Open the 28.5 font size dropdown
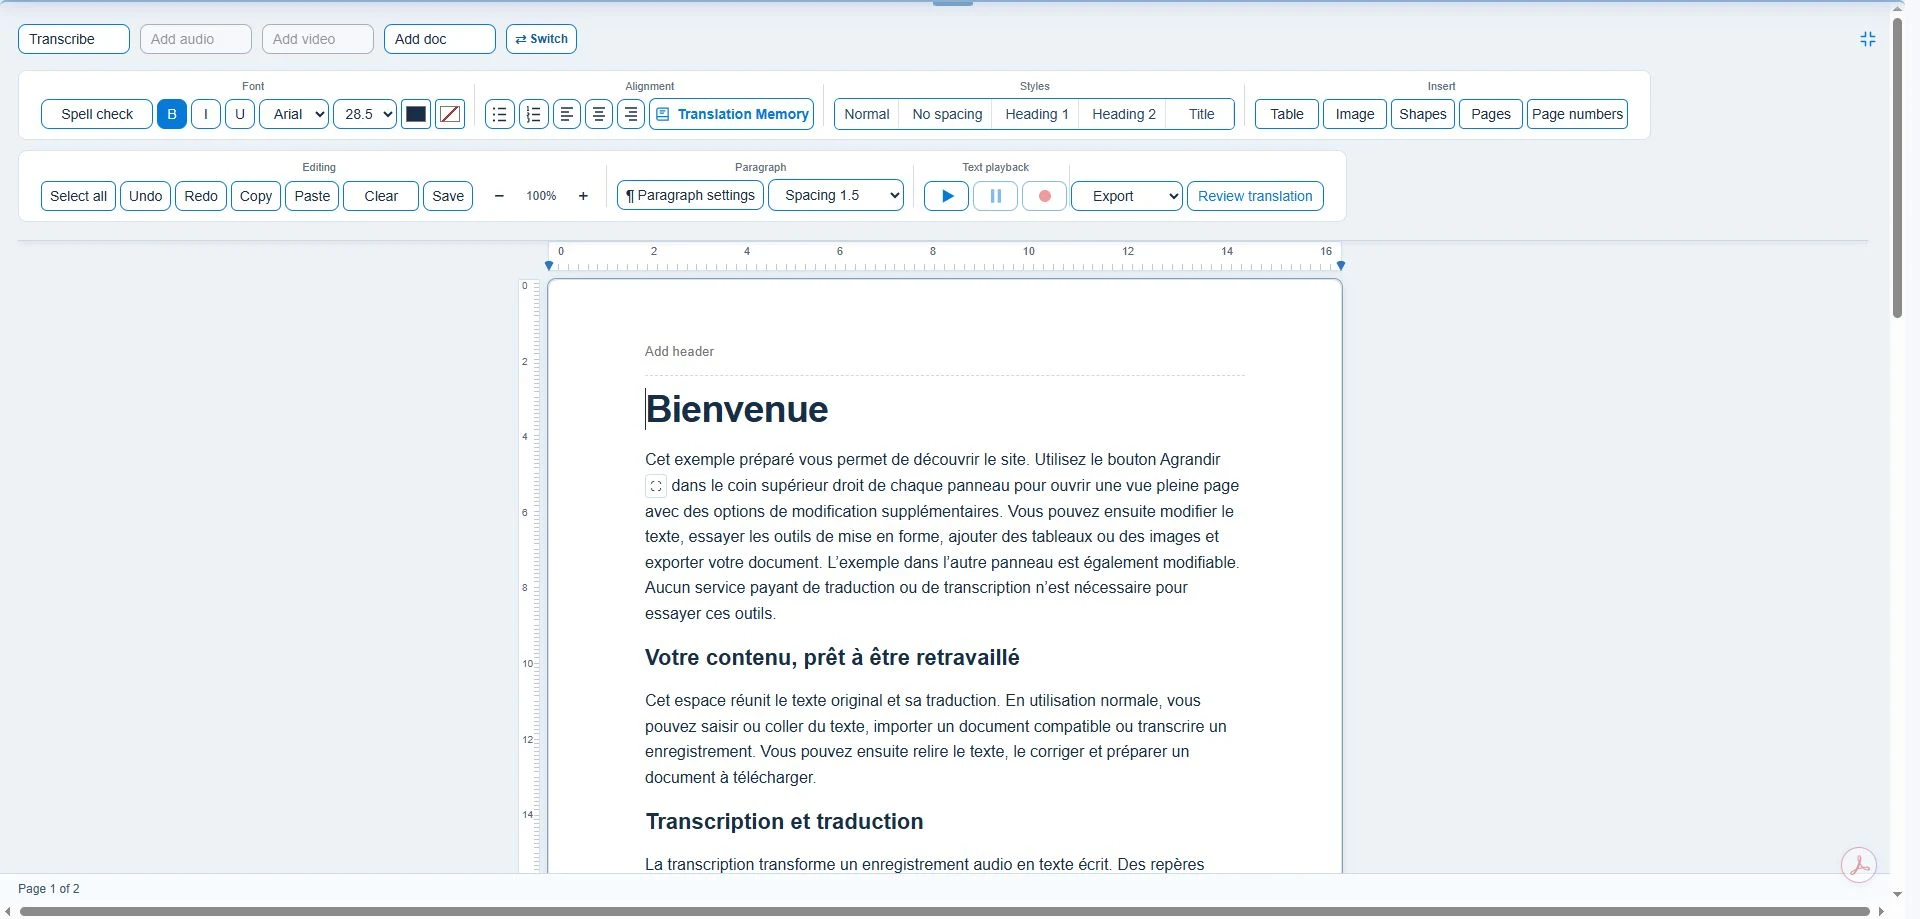This screenshot has height=919, width=1920. point(365,114)
